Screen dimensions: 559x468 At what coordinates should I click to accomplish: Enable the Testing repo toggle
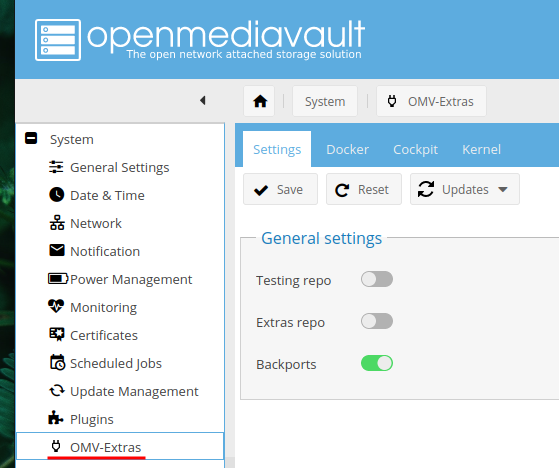tap(377, 279)
